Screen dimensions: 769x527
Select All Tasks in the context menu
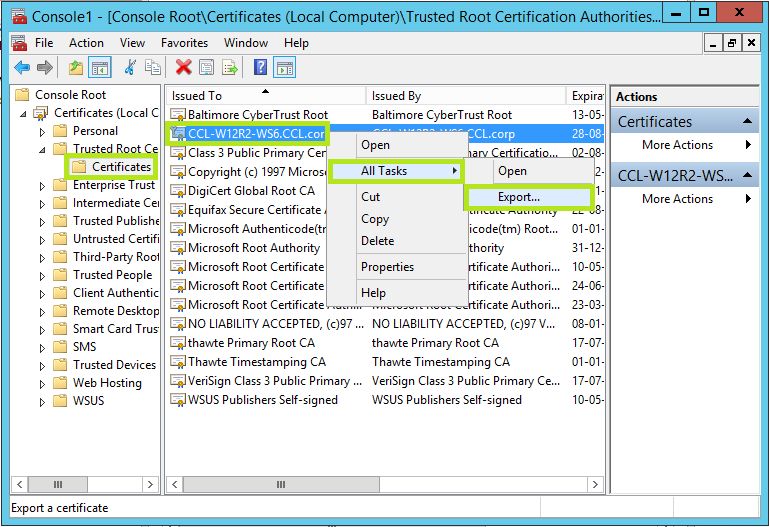point(396,171)
